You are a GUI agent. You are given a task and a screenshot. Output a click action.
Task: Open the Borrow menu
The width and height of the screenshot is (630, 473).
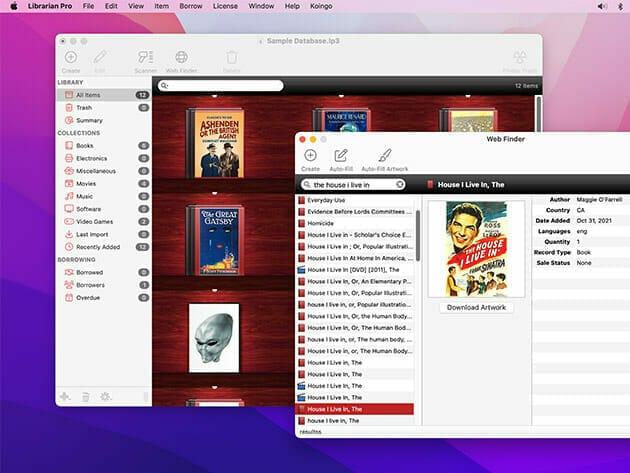[x=190, y=6]
